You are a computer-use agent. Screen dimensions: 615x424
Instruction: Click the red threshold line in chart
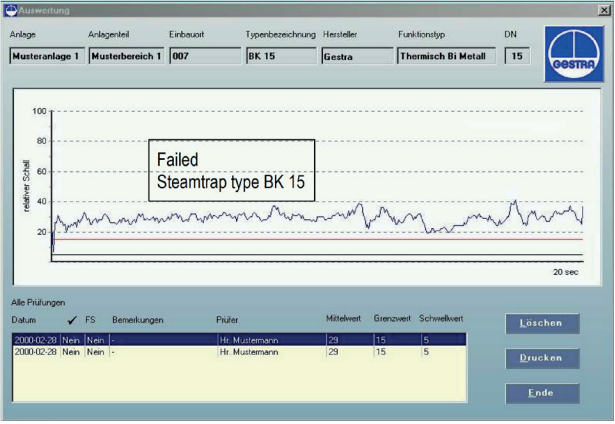click(300, 240)
